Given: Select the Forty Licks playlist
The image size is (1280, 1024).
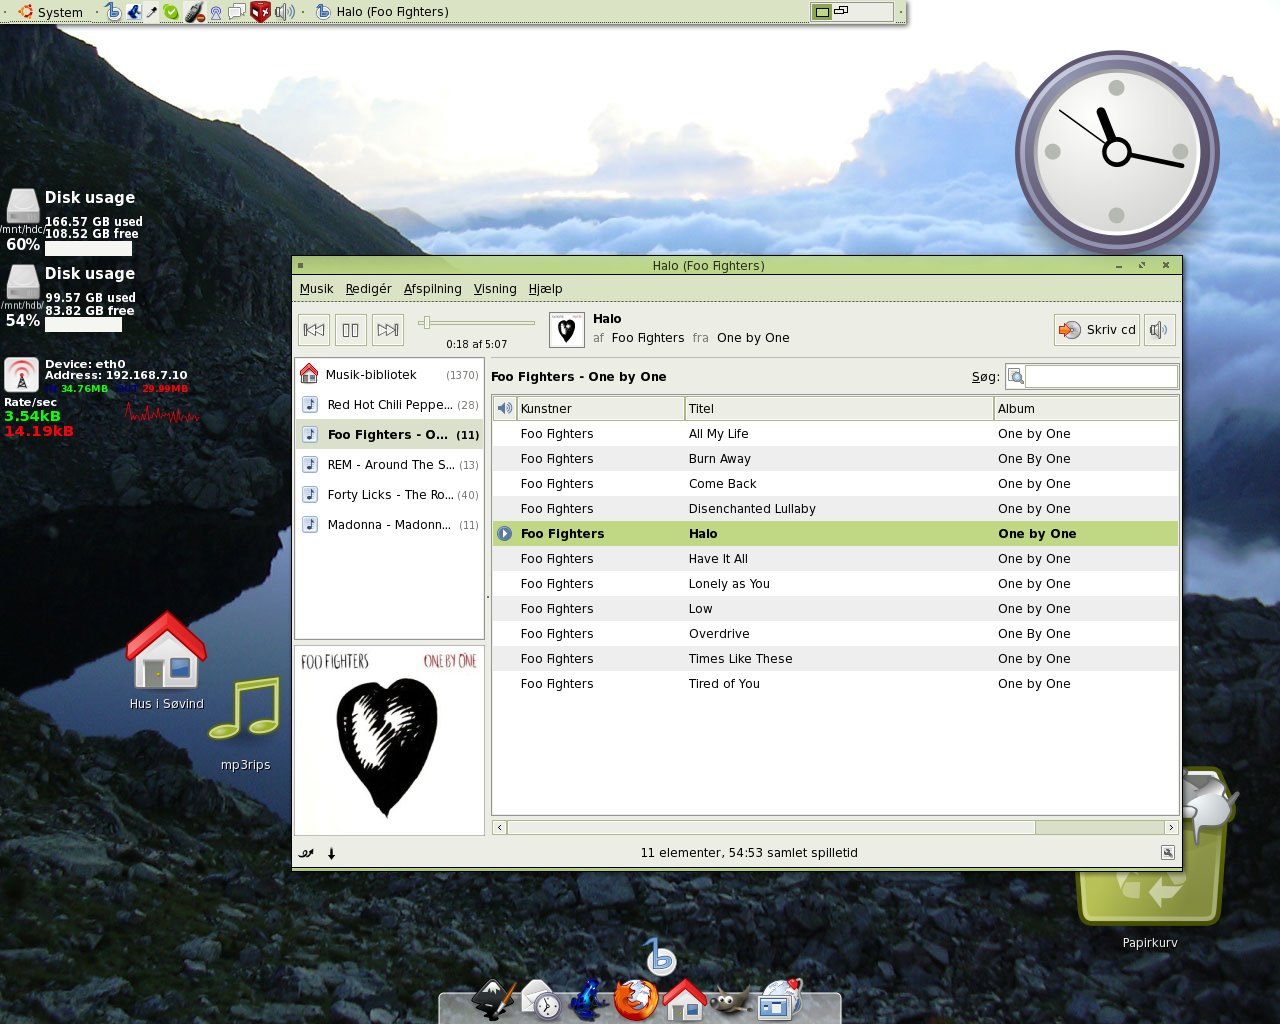Looking at the screenshot, I should point(390,495).
